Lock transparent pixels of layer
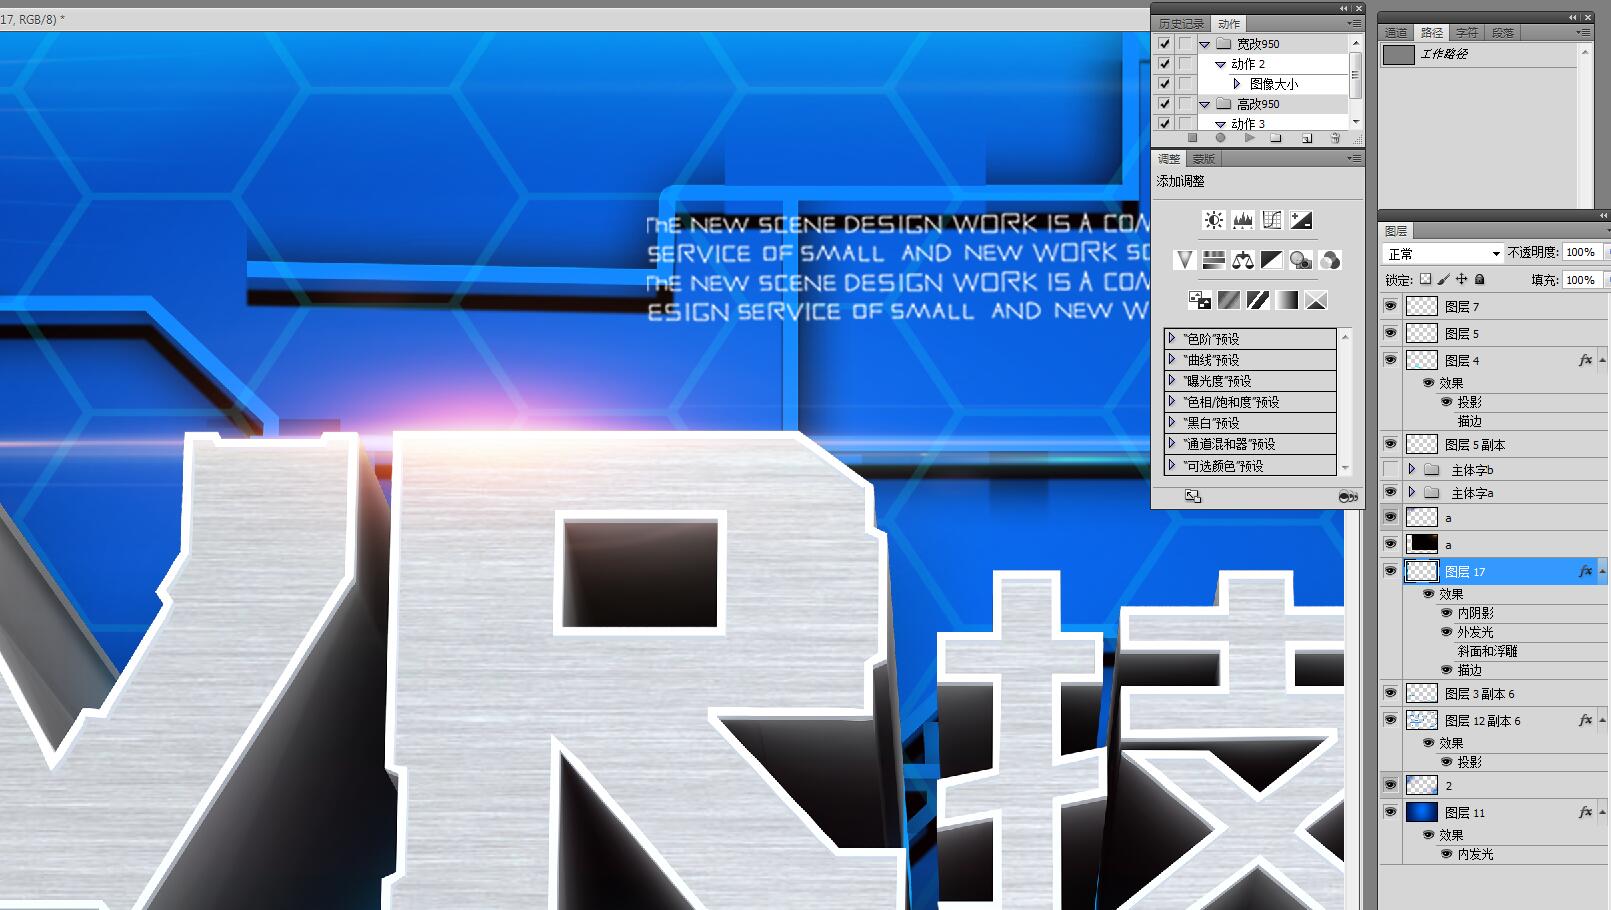Image resolution: width=1611 pixels, height=910 pixels. (x=1425, y=279)
